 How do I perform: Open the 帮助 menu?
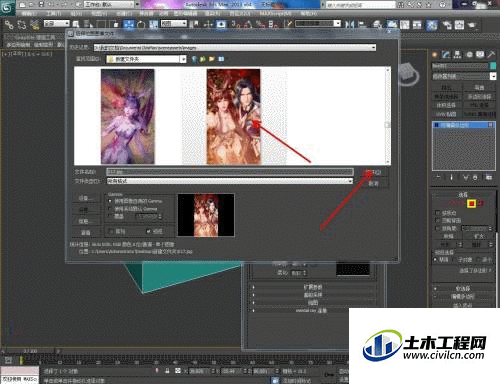point(309,13)
